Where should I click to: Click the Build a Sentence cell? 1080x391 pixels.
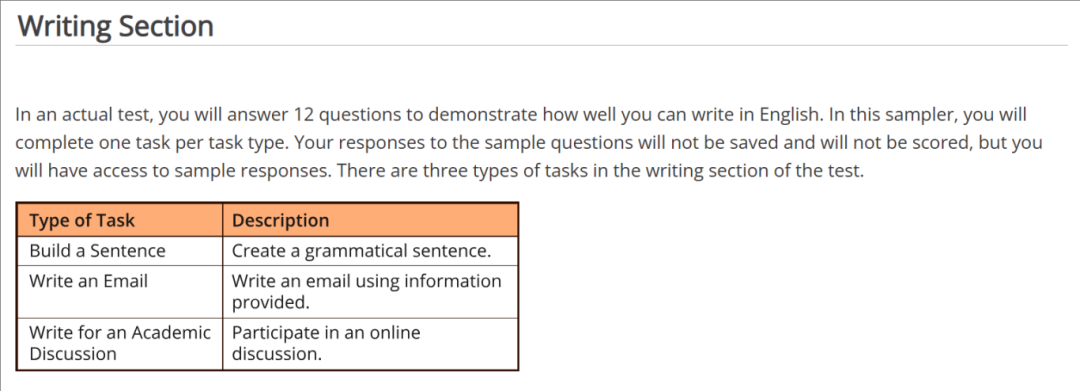pyautogui.click(x=120, y=251)
